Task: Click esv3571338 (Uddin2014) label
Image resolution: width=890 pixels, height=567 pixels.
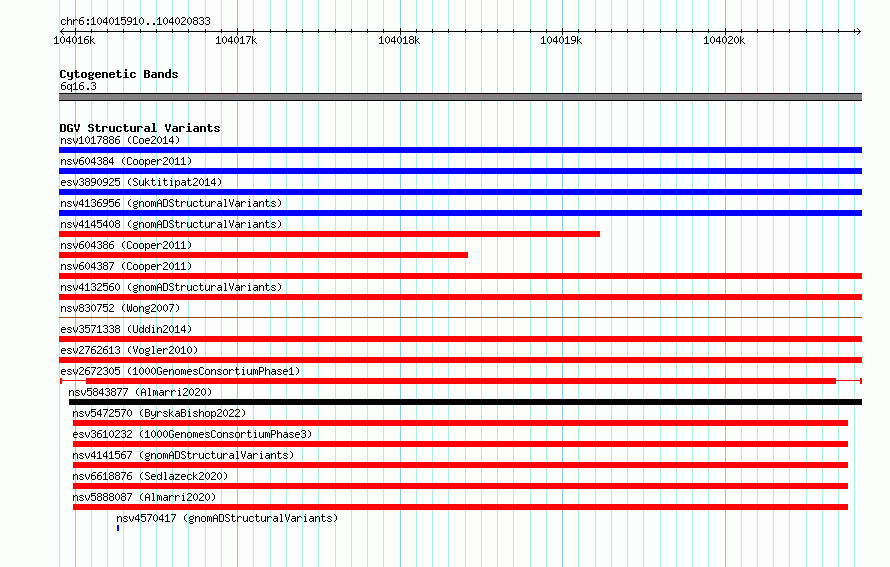Action: click(126, 329)
